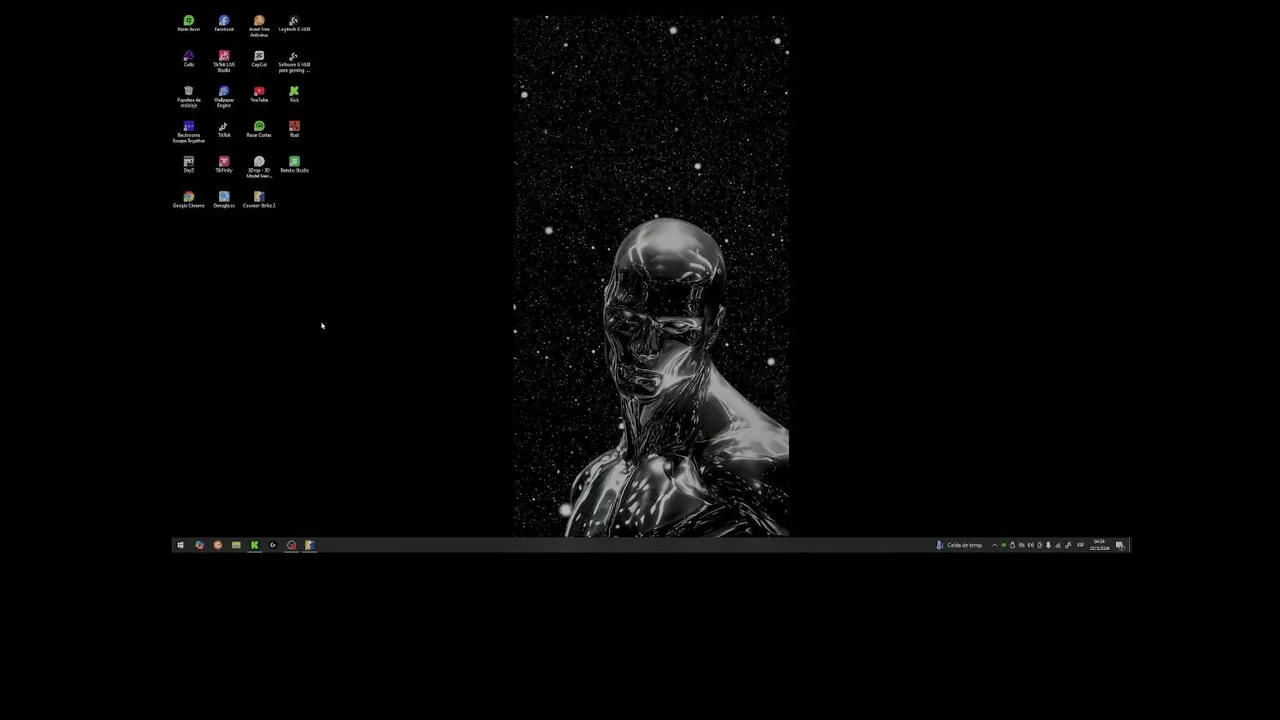Open the notification center
This screenshot has height=720, width=1280.
tap(1120, 545)
